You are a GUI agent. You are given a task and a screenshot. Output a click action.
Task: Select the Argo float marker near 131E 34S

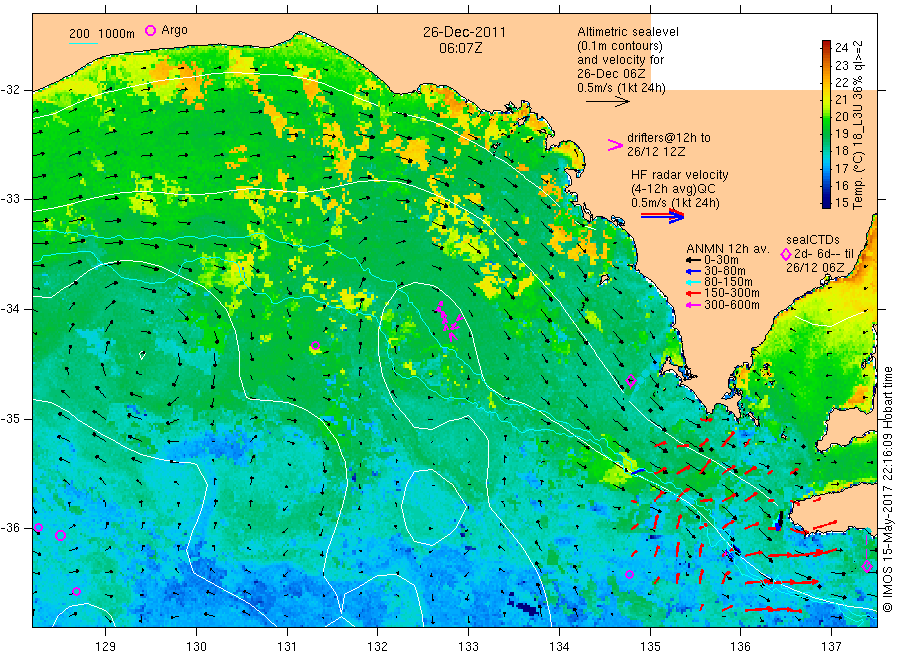pyautogui.click(x=315, y=345)
